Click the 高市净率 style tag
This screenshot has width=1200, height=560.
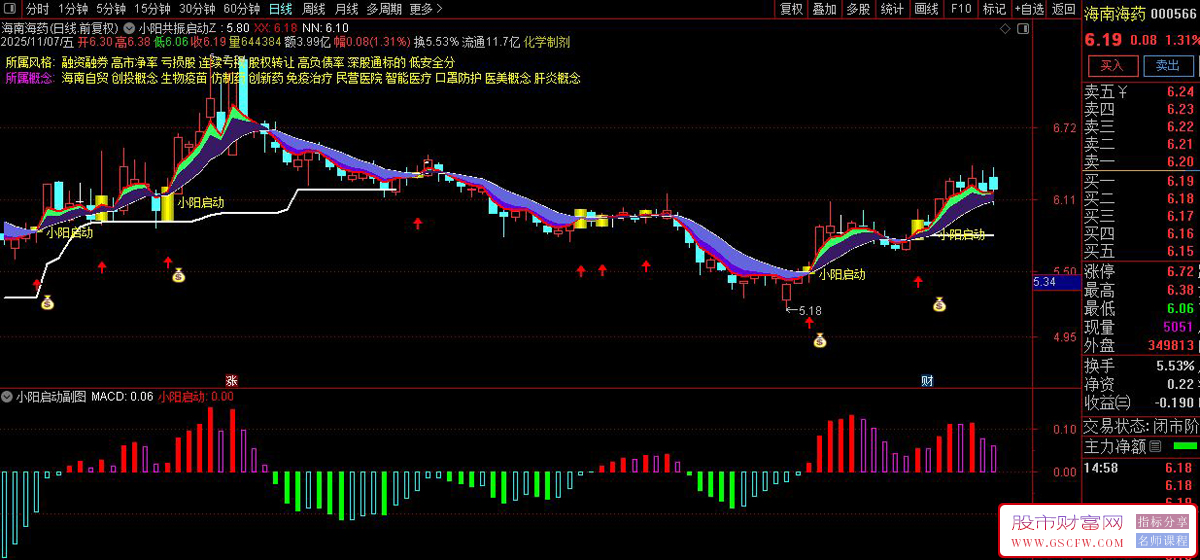click(x=134, y=62)
